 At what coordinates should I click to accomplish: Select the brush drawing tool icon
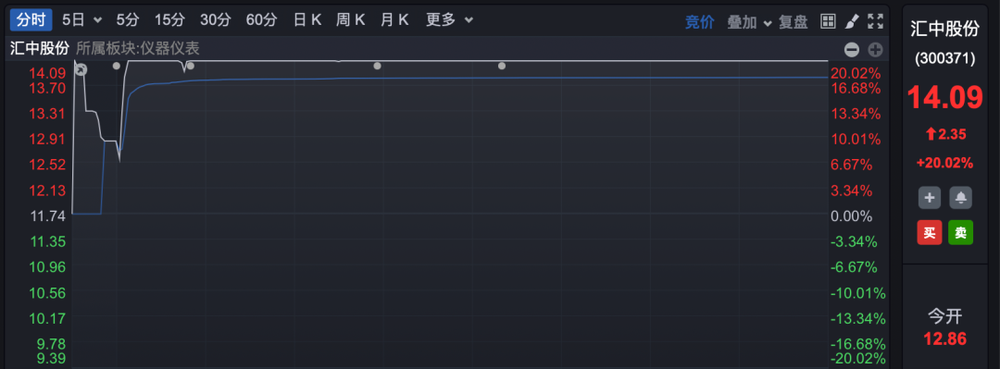click(x=852, y=21)
